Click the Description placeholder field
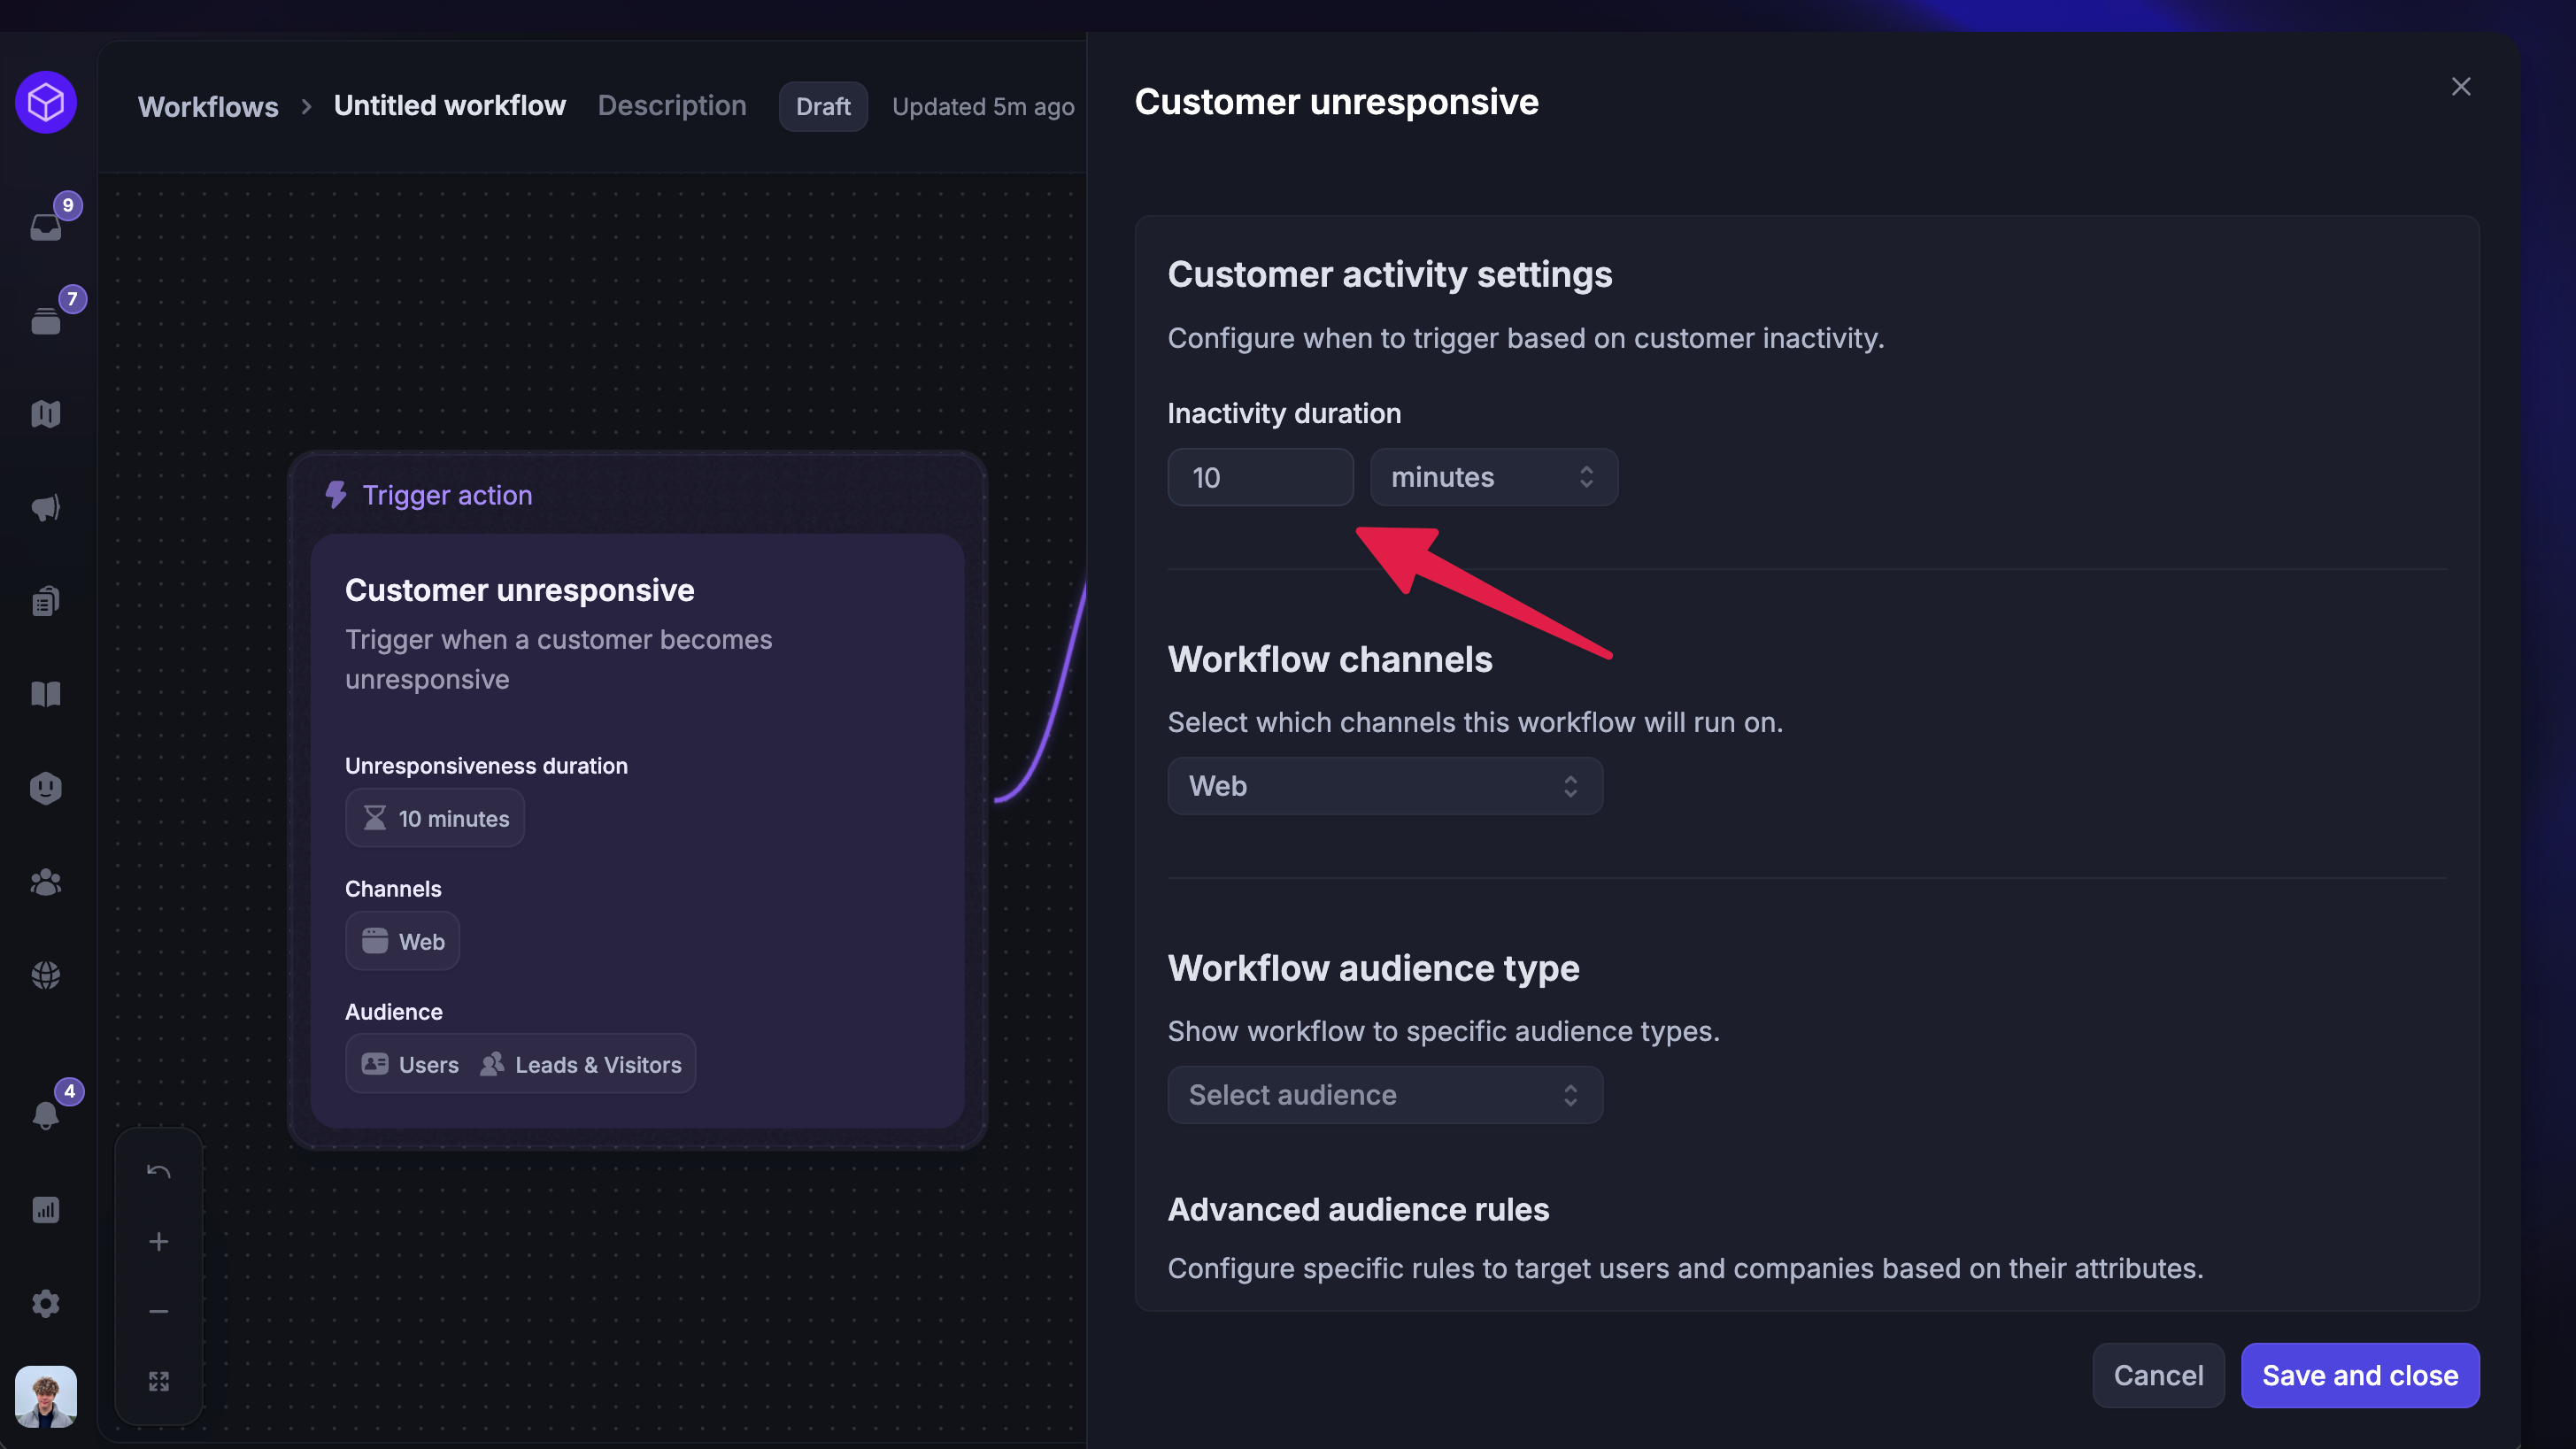 pos(672,106)
